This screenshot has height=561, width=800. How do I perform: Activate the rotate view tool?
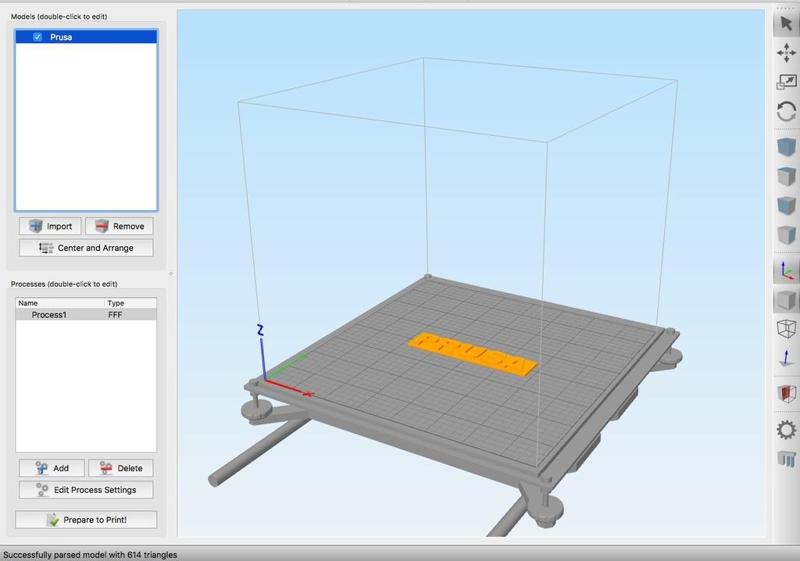click(x=786, y=111)
